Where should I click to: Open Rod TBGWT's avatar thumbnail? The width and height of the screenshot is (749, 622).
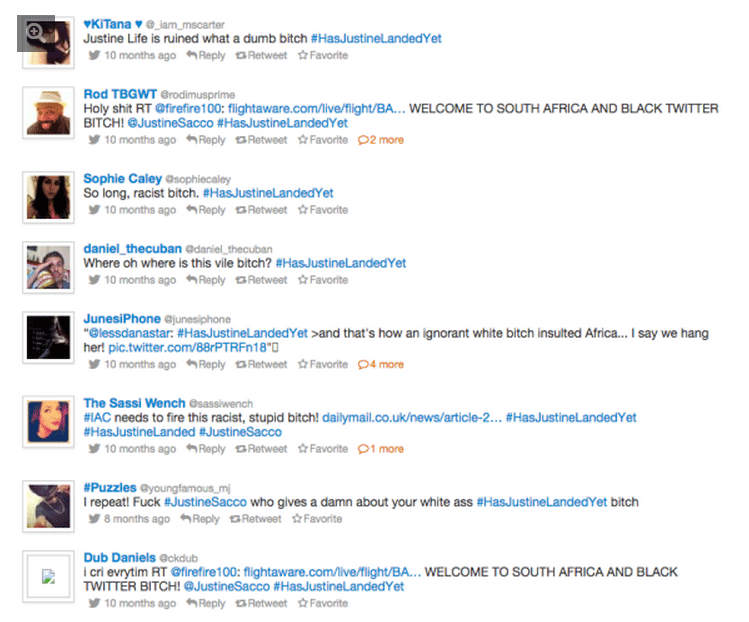[48, 113]
